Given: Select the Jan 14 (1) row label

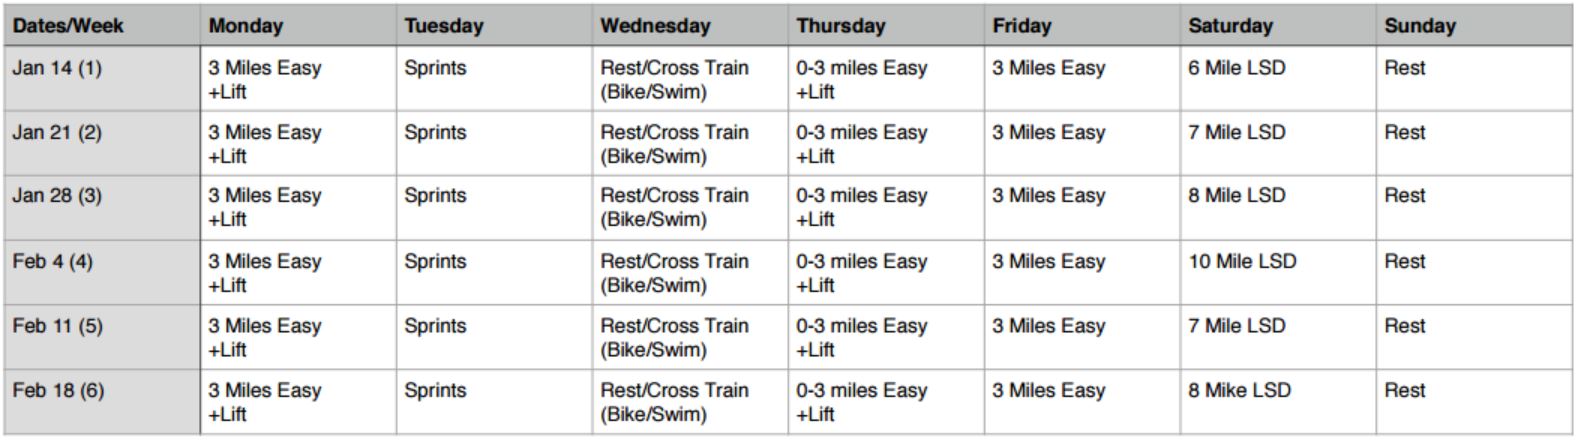Looking at the screenshot, I should [101, 79].
